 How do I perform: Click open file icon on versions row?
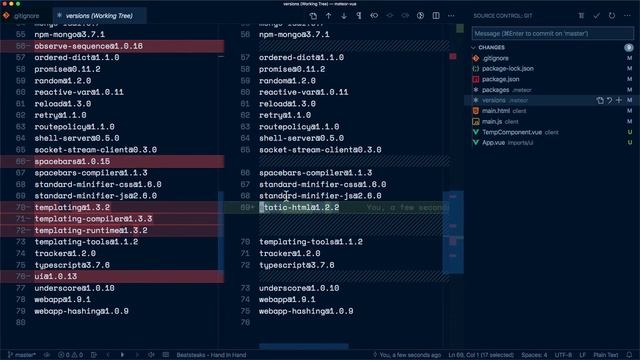(600, 100)
